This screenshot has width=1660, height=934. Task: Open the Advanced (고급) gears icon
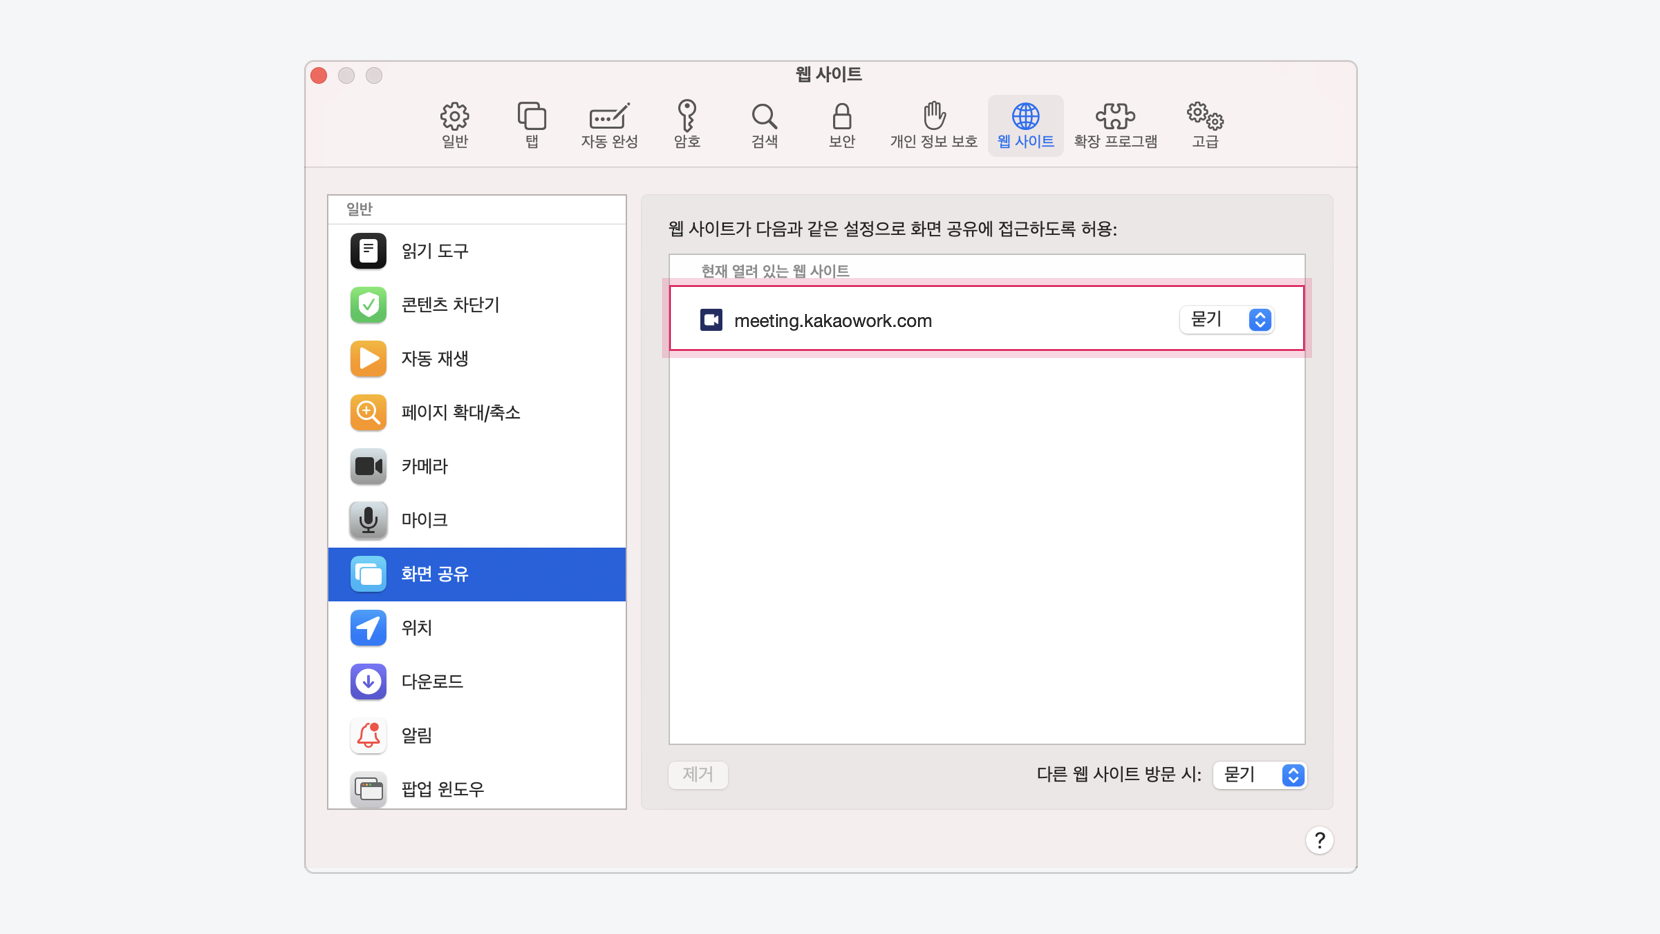[x=1204, y=125]
